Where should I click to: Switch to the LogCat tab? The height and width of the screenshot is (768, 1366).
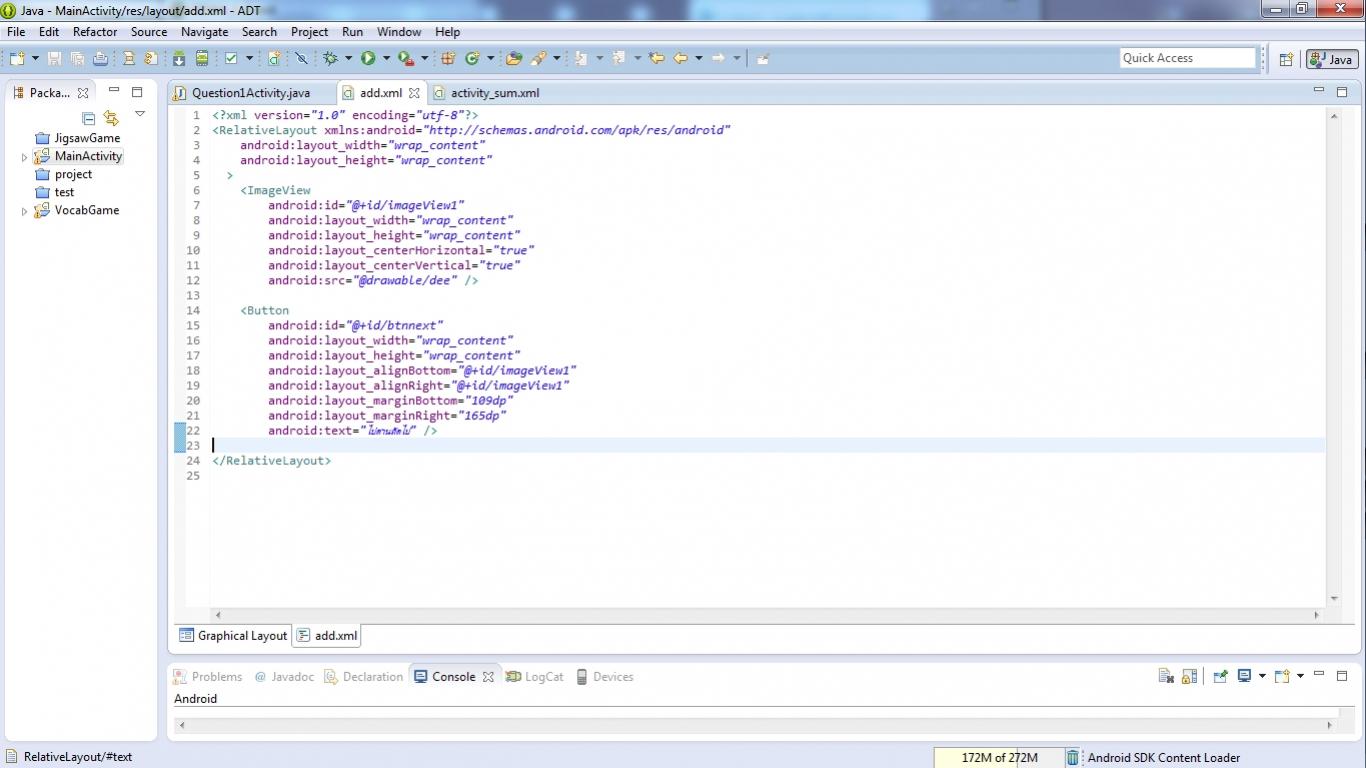tap(535, 677)
